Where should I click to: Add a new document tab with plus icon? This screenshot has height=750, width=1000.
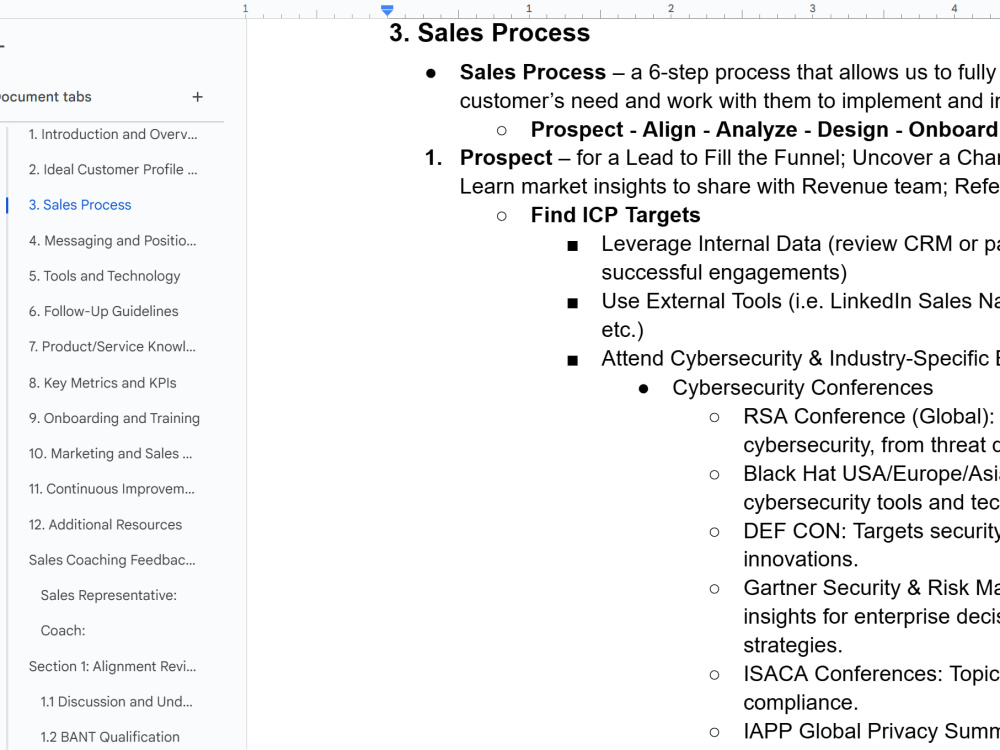198,97
